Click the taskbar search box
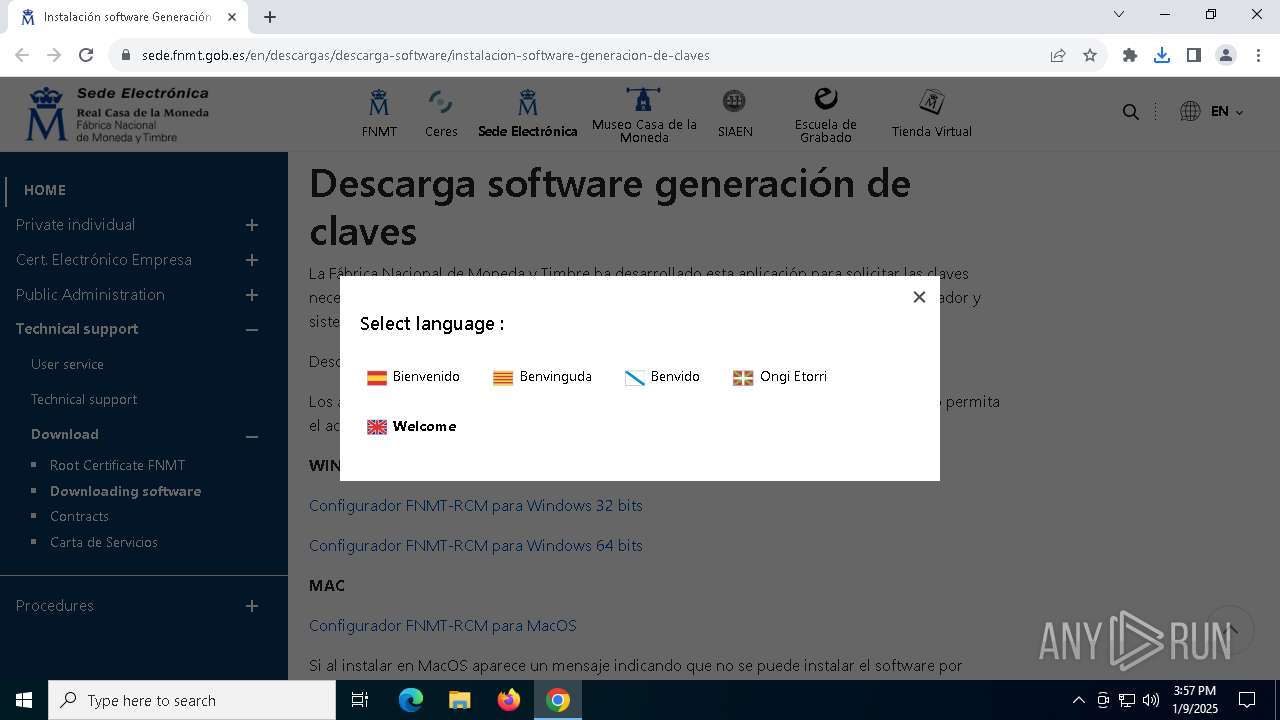1280x720 pixels. [x=192, y=700]
